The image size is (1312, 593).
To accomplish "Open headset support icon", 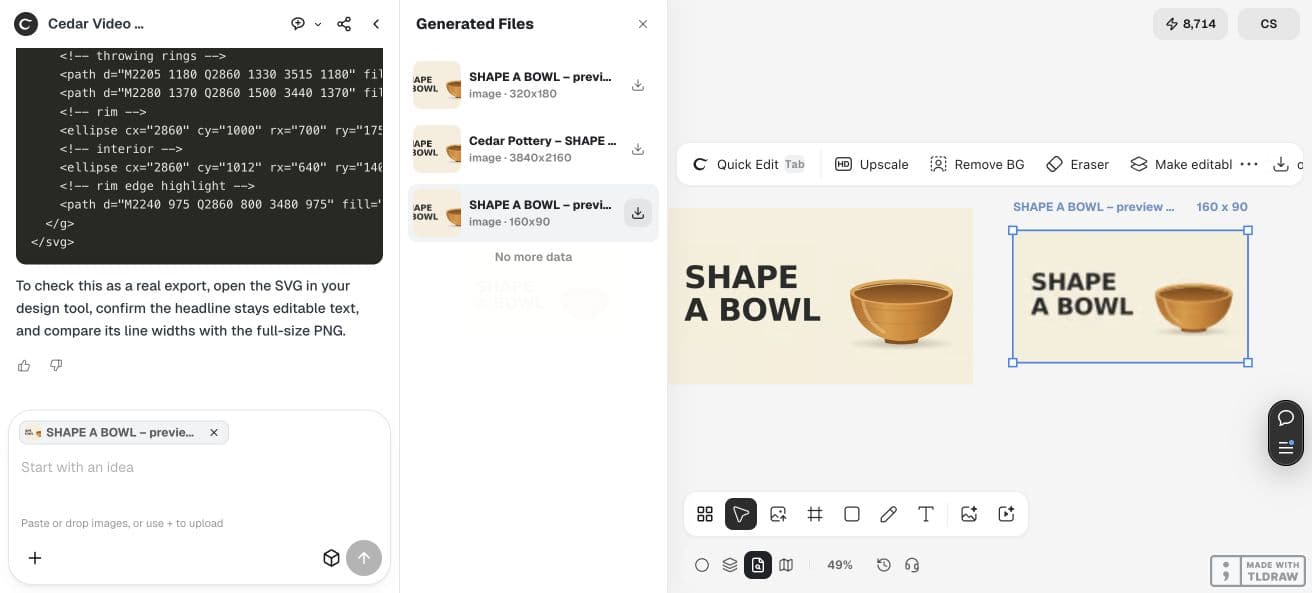I will point(912,565).
